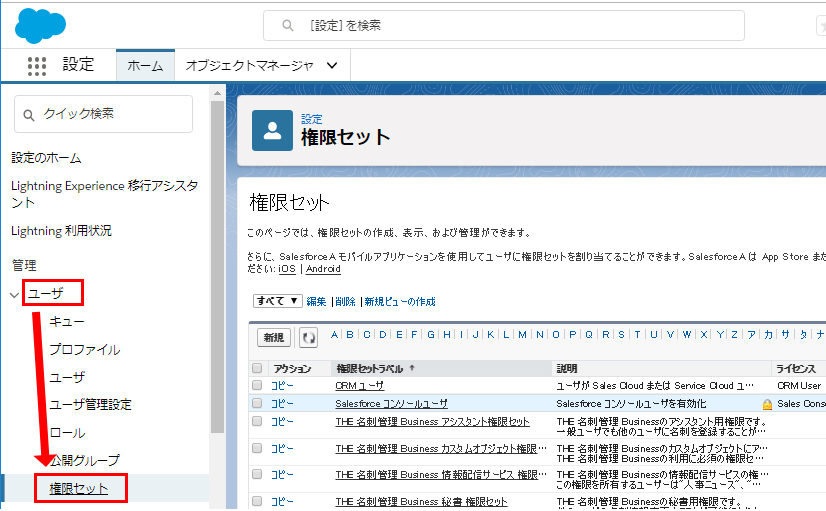Click the アクション column header

(x=292, y=368)
